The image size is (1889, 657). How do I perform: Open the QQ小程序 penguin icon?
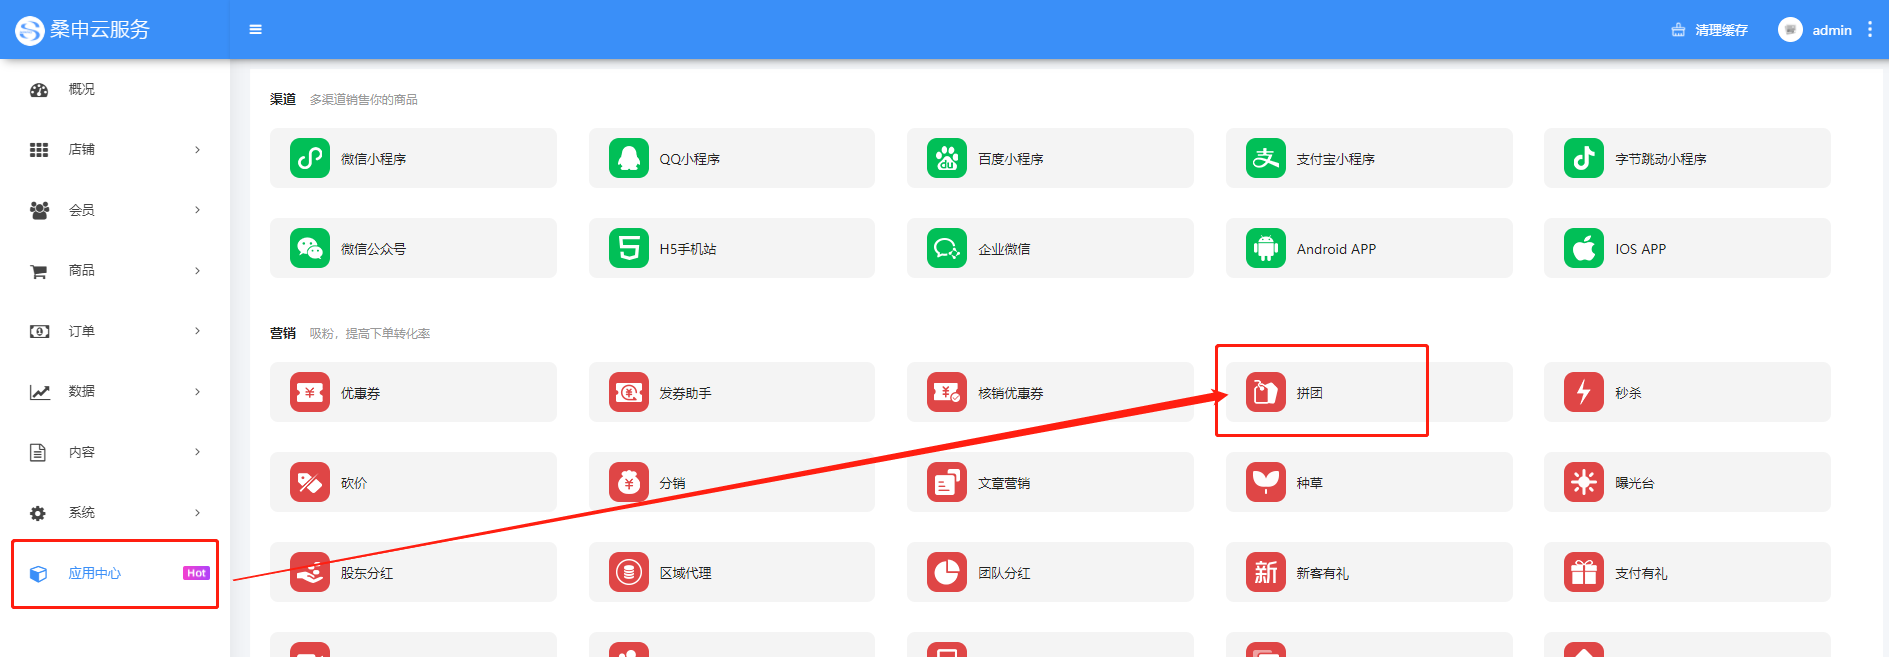point(629,158)
